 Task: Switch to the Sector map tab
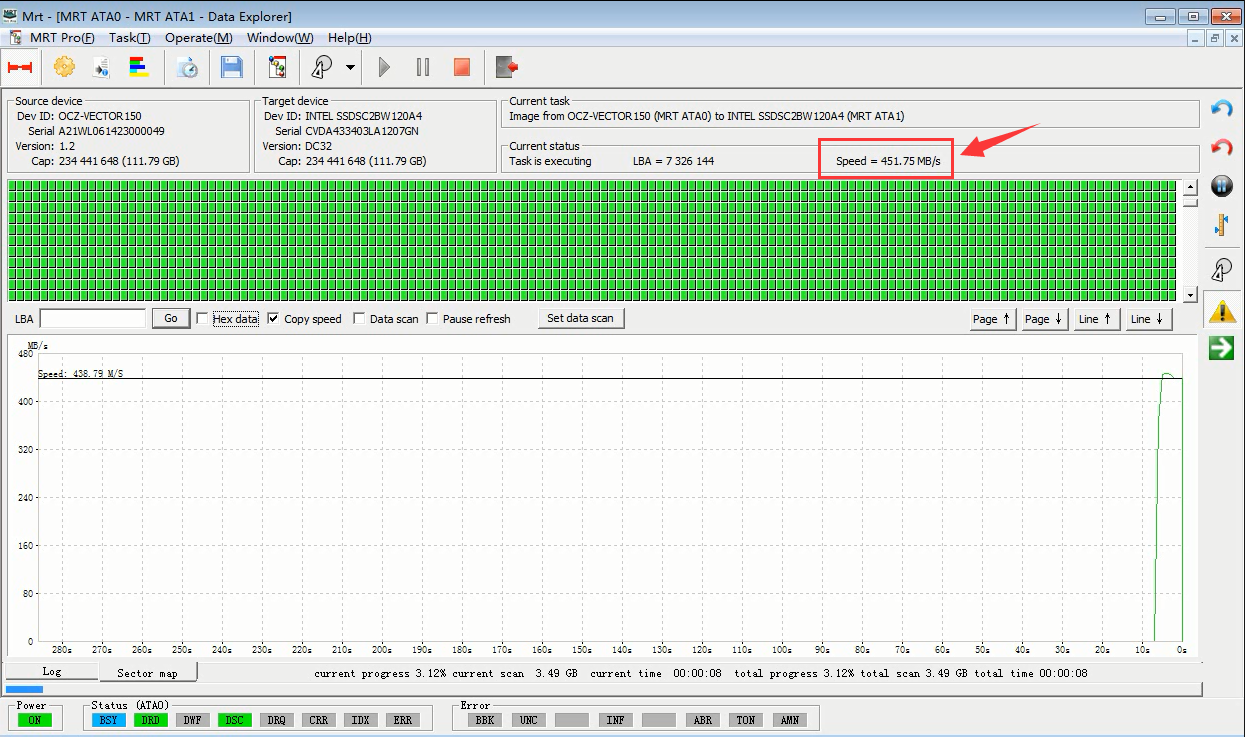pyautogui.click(x=148, y=673)
